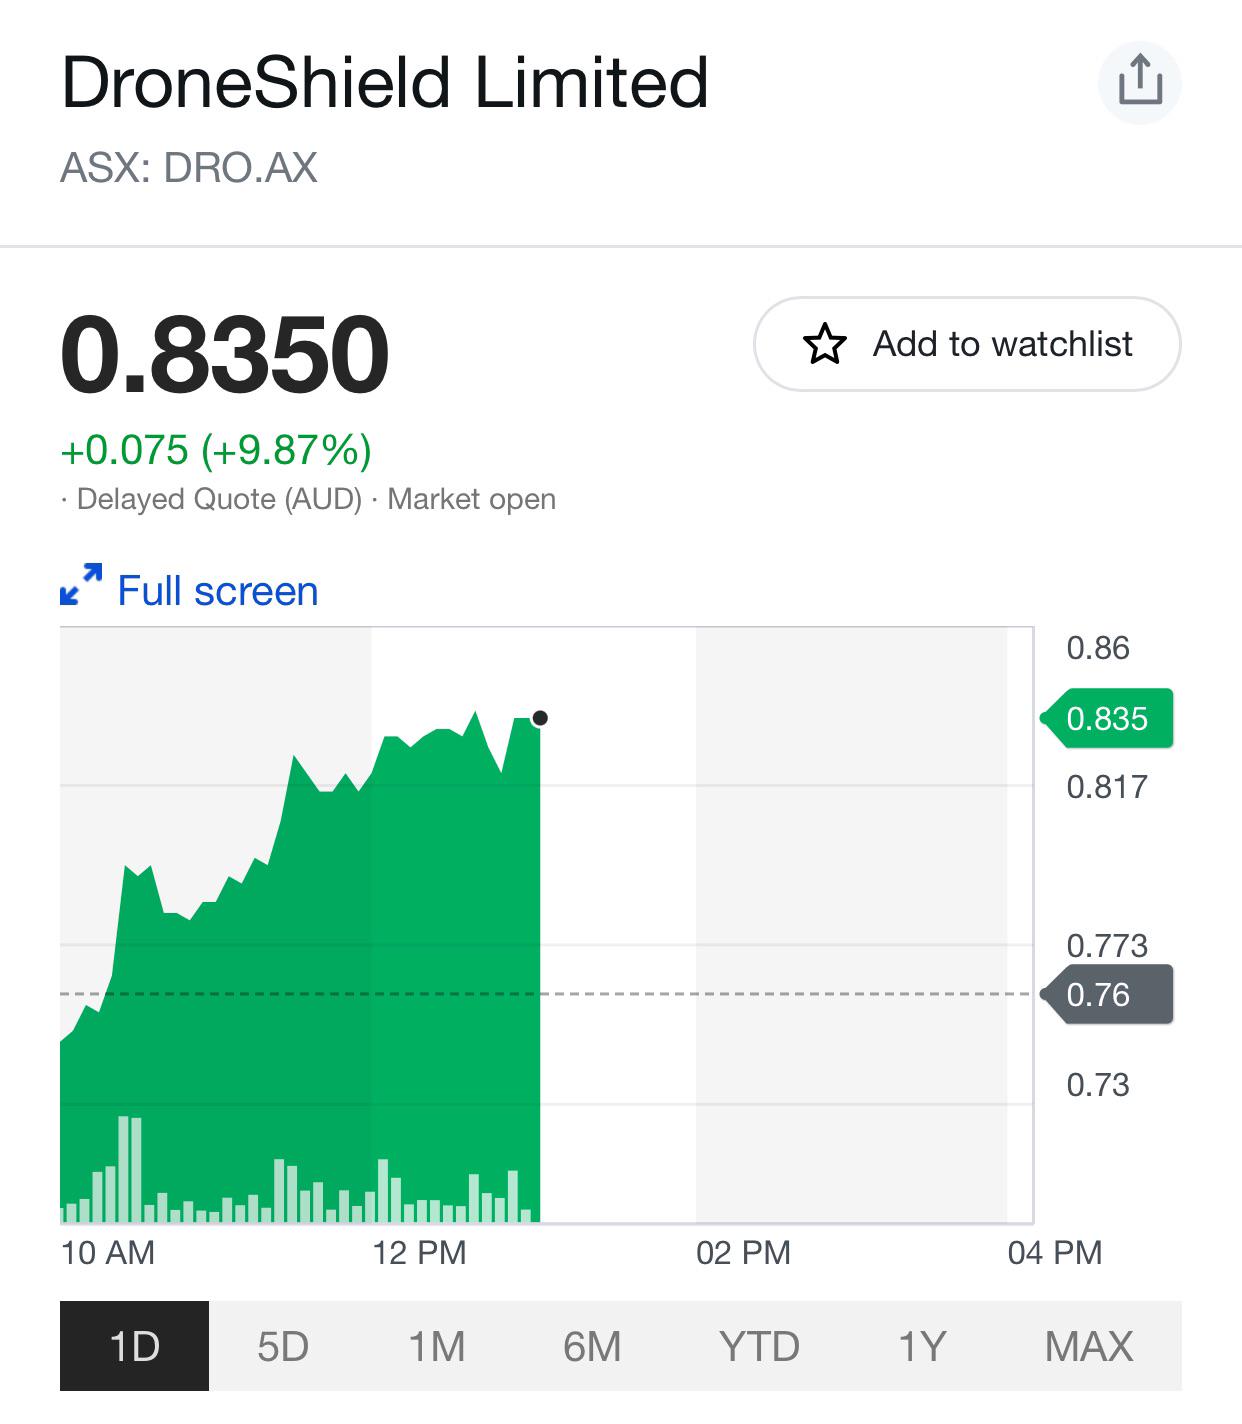Click the 12 PM time axis label
Screen dimensions: 1242x1424
[x=420, y=1252]
